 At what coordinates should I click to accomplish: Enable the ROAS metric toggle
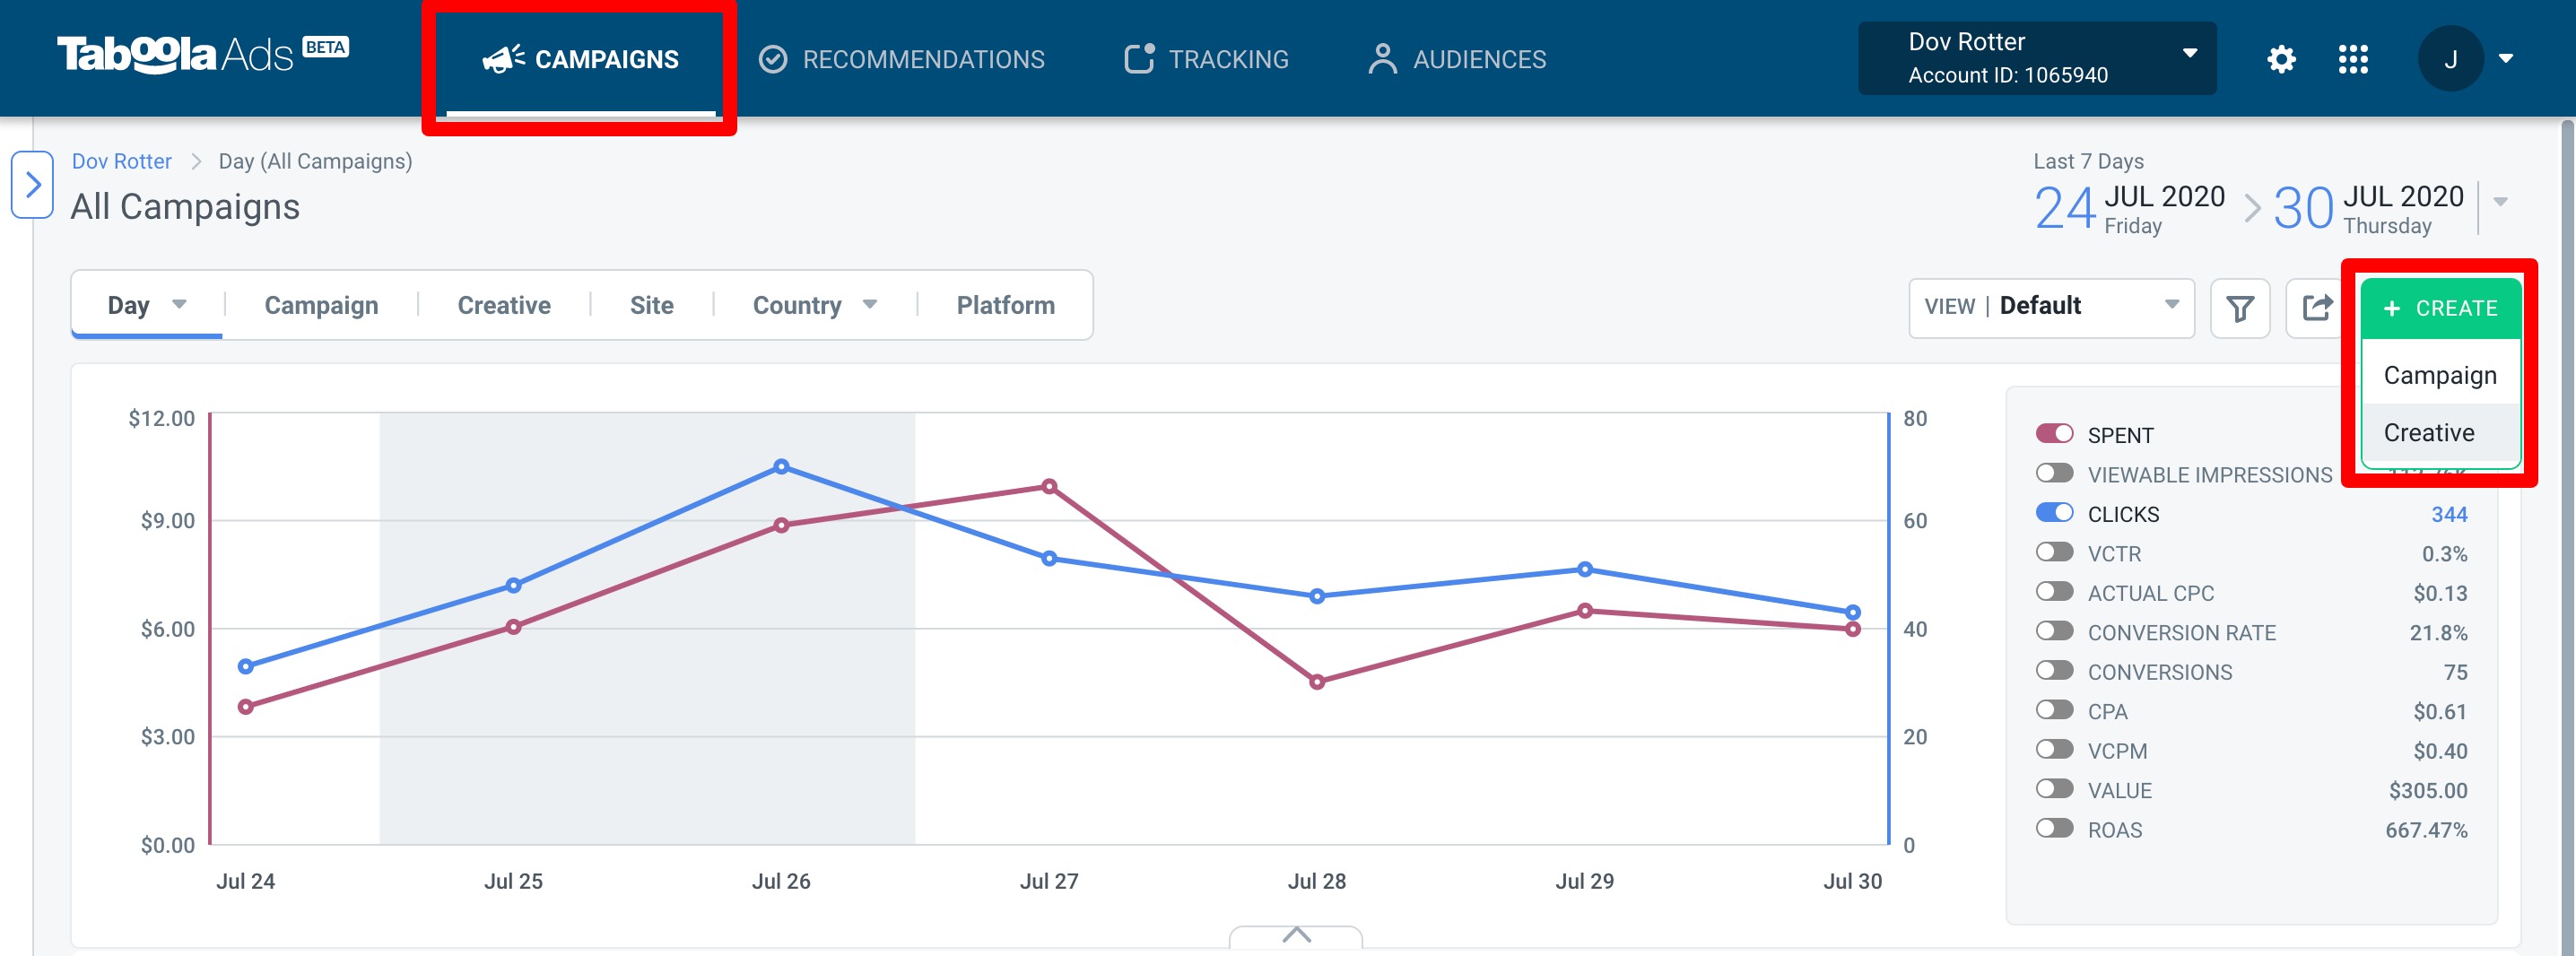pos(2054,829)
